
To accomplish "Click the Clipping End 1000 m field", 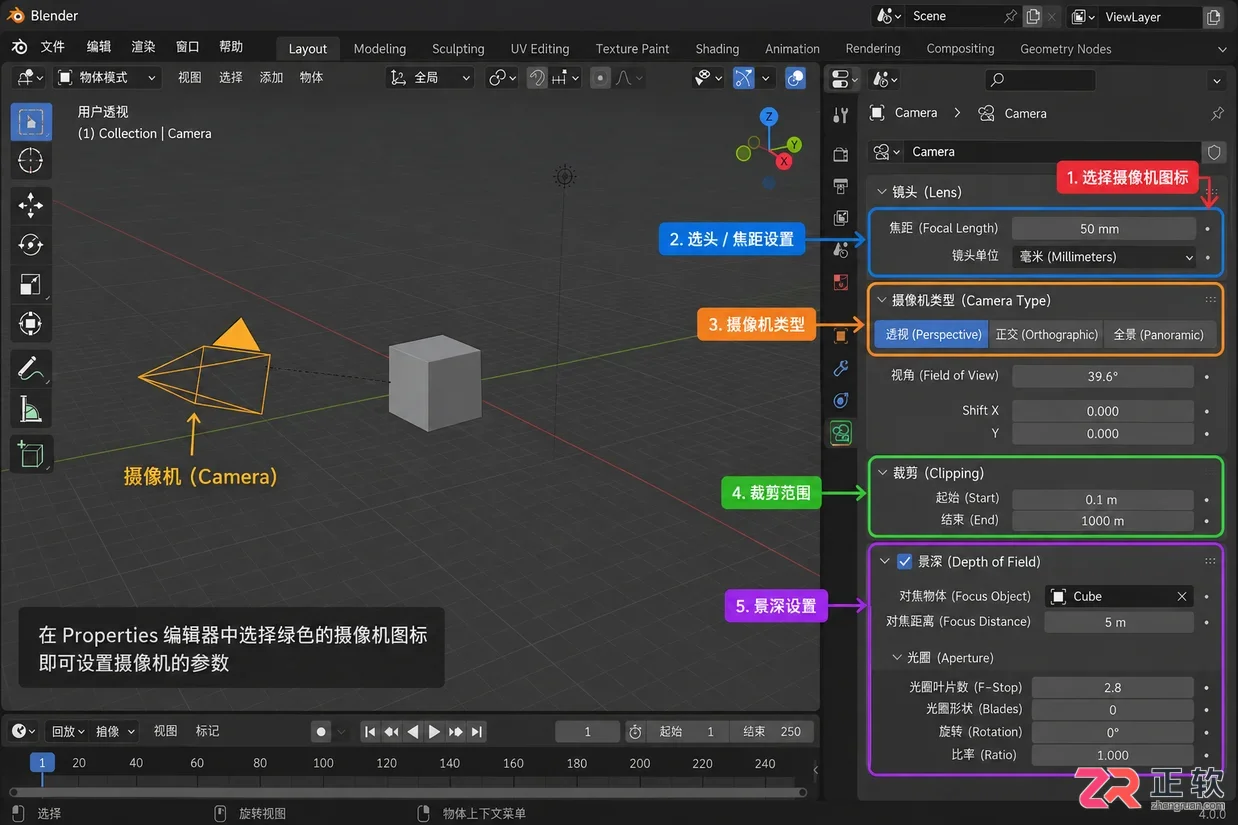I will tap(1103, 521).
